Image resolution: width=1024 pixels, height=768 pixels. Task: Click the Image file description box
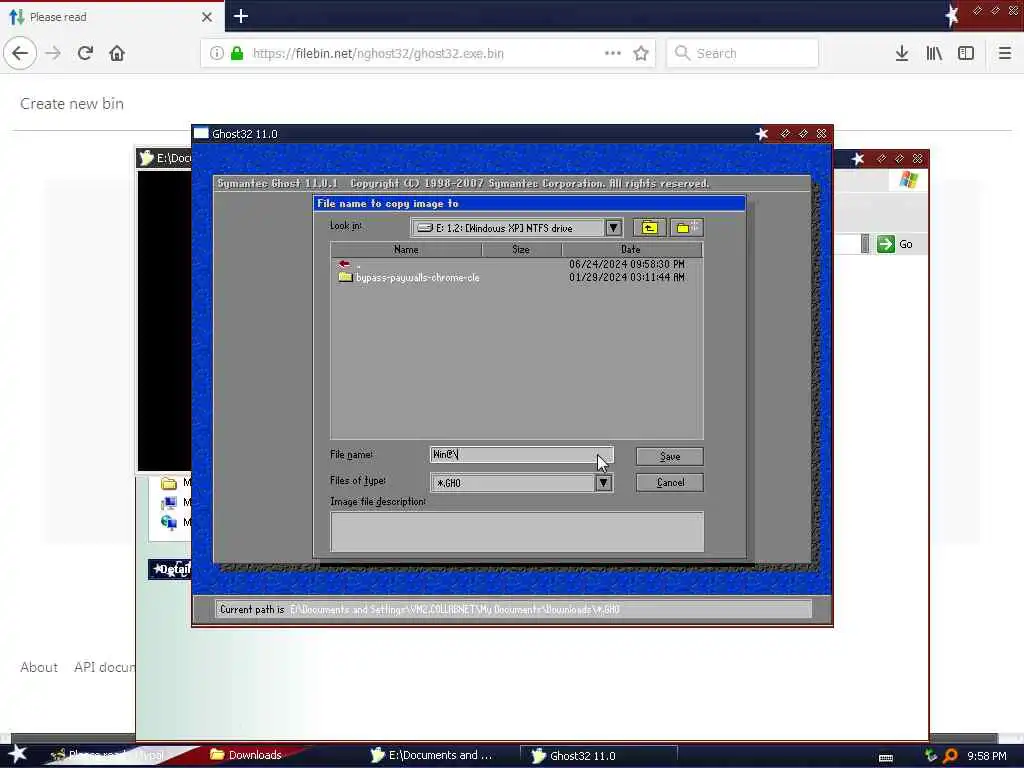pos(517,532)
